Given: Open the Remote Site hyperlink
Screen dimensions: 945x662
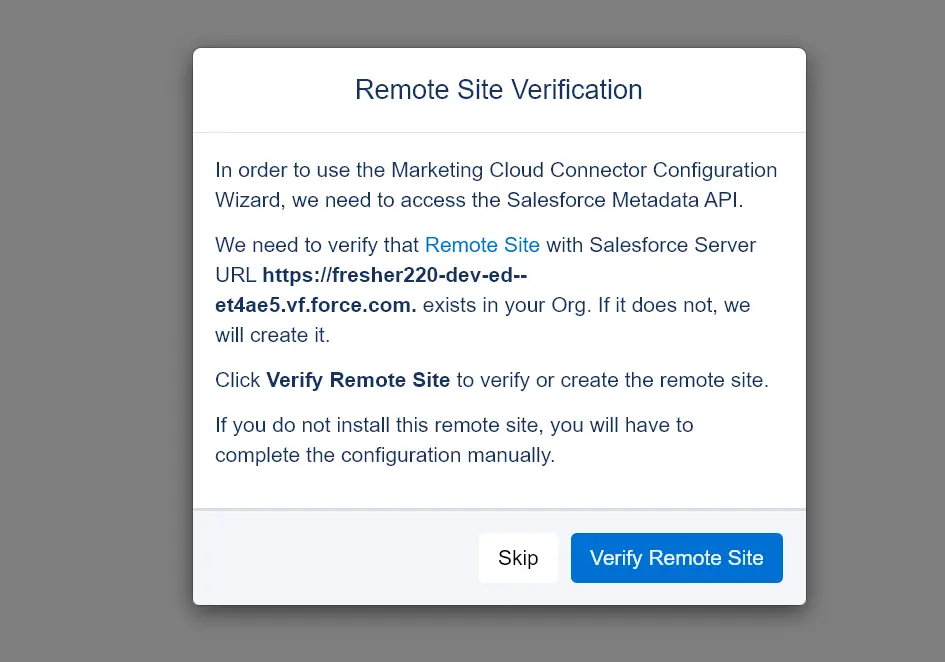Looking at the screenshot, I should pos(482,245).
